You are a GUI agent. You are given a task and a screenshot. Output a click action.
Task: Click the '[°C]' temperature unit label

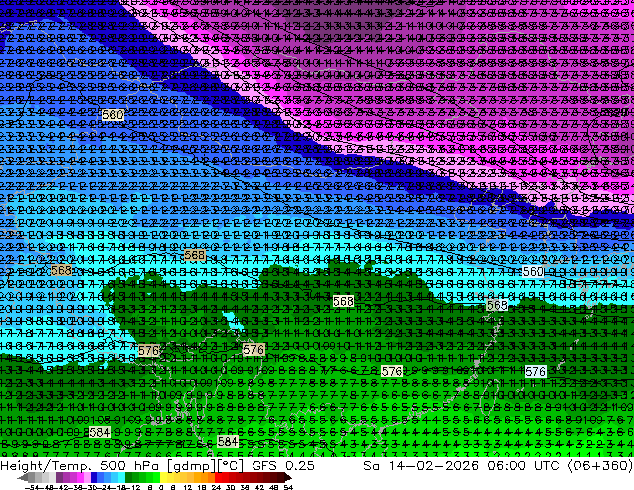coord(231,466)
